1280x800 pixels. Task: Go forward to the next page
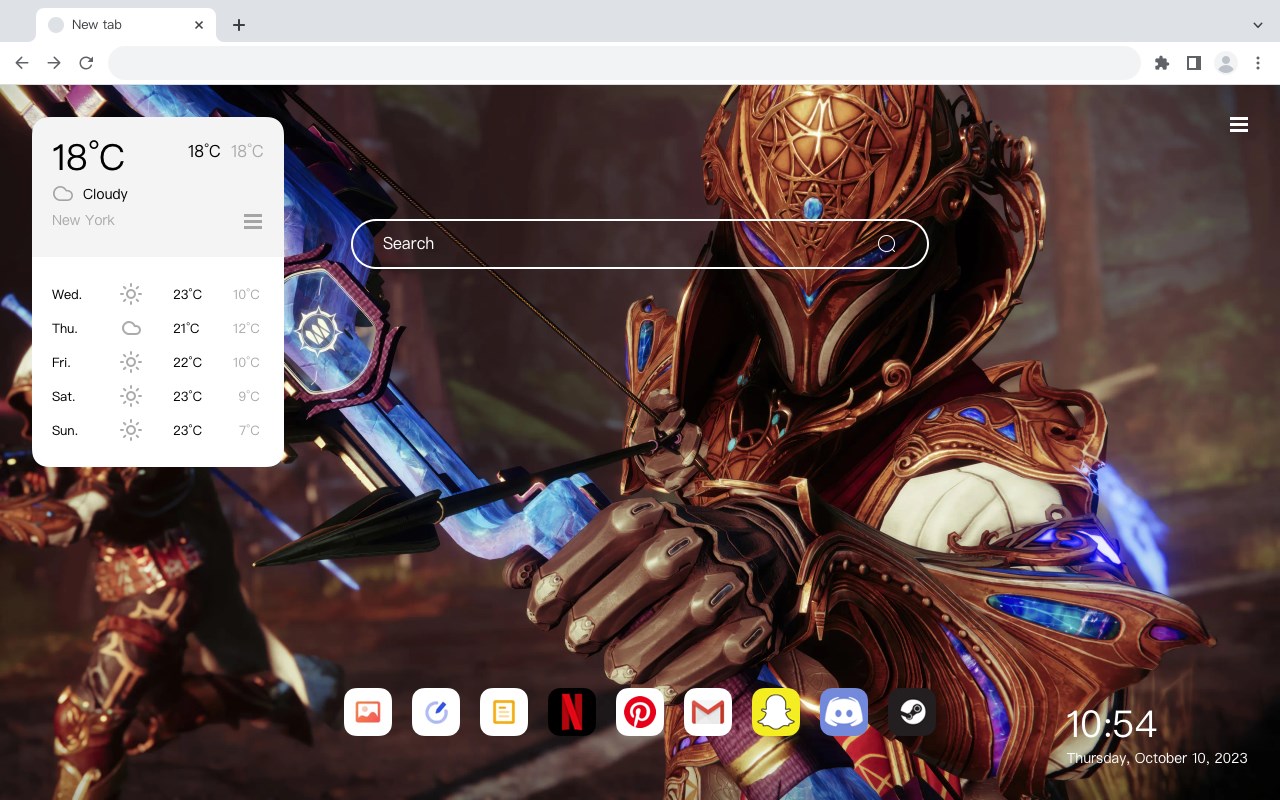[54, 63]
